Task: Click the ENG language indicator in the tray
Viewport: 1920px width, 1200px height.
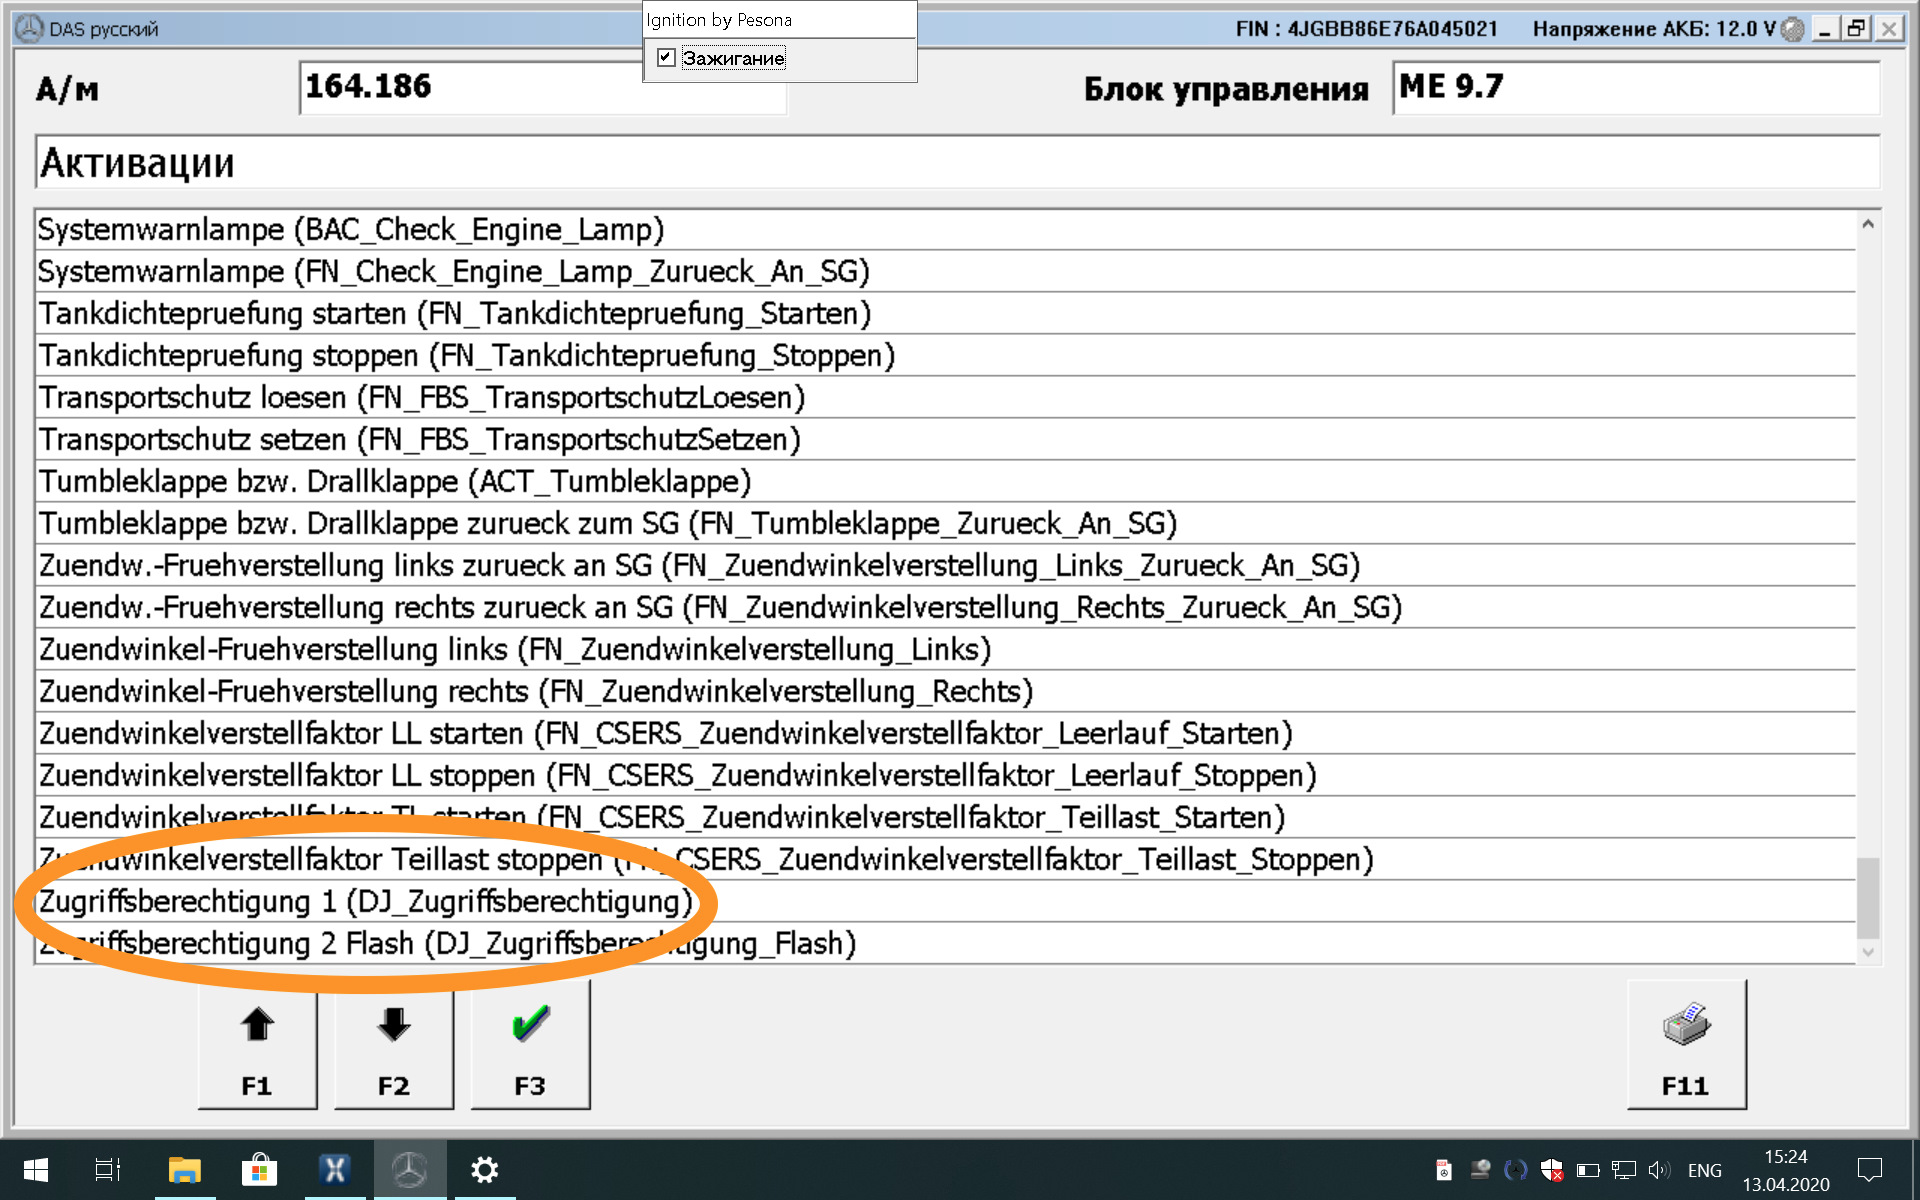Action: pos(1704,1170)
